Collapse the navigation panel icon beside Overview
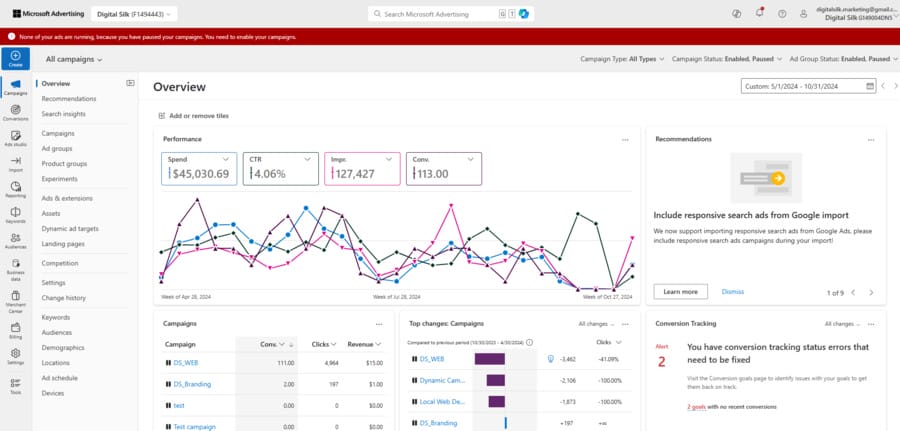 click(130, 83)
